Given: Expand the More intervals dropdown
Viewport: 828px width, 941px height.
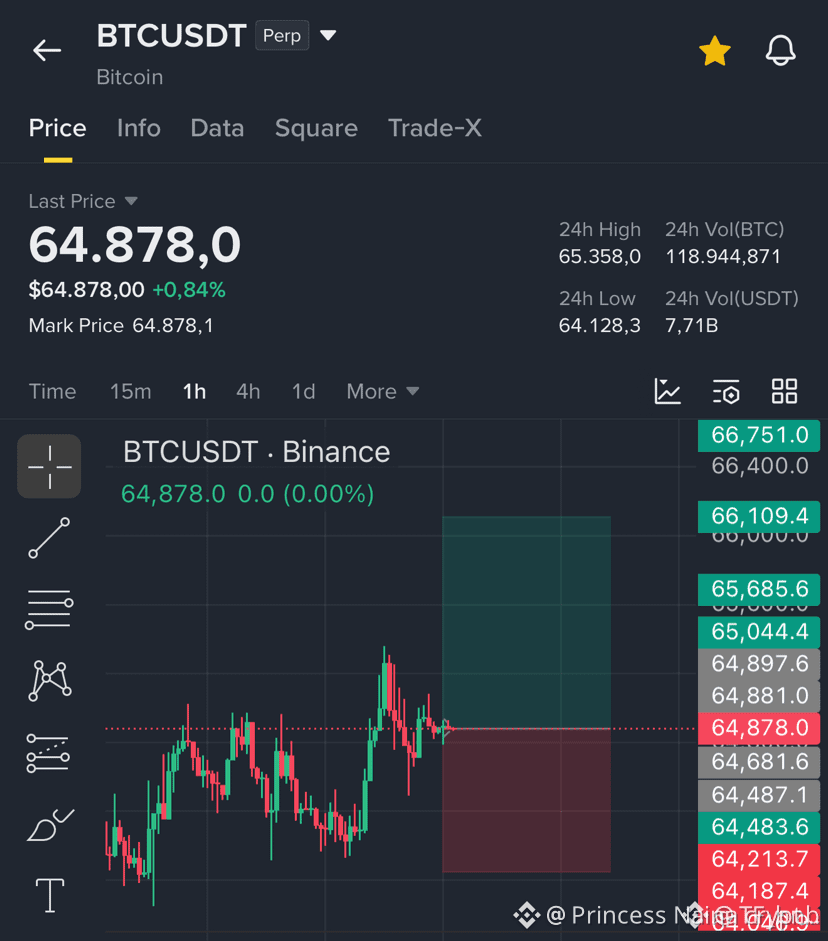Looking at the screenshot, I should point(383,392).
